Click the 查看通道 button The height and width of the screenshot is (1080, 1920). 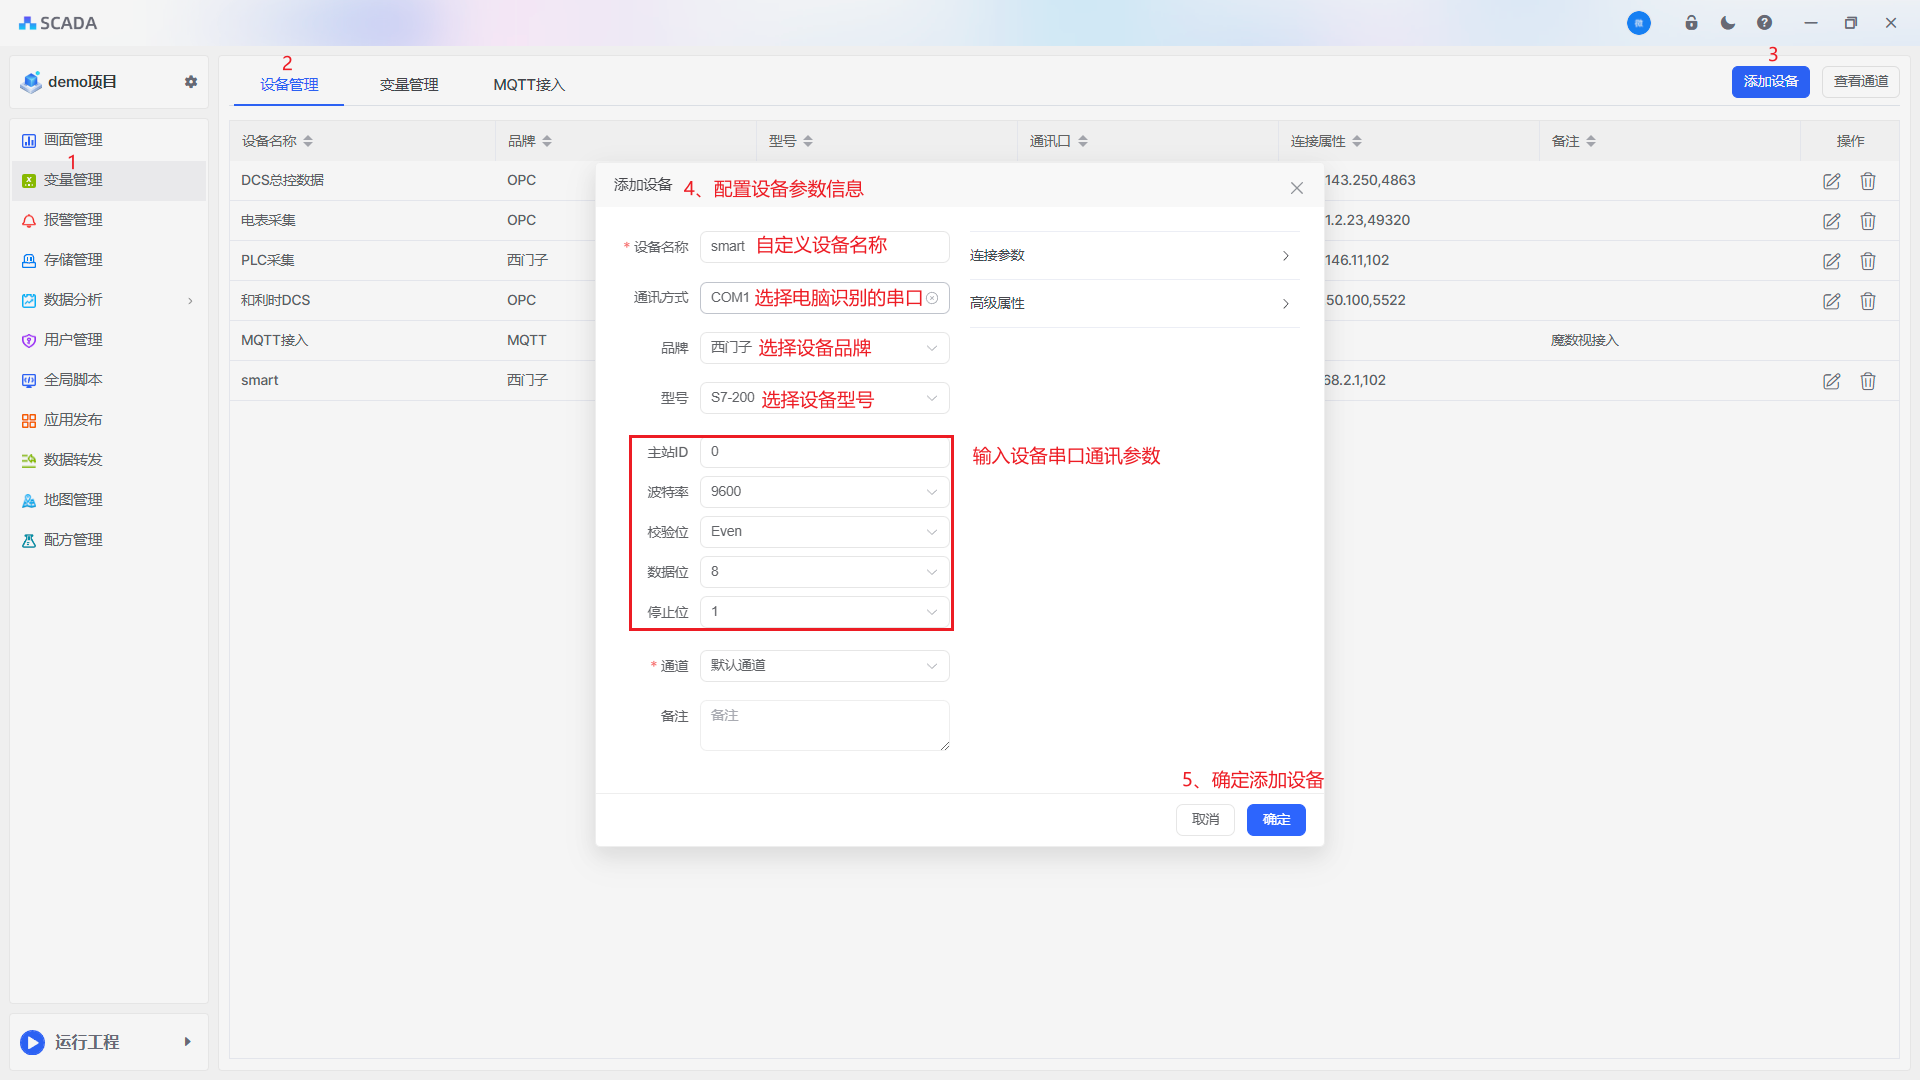point(1860,82)
